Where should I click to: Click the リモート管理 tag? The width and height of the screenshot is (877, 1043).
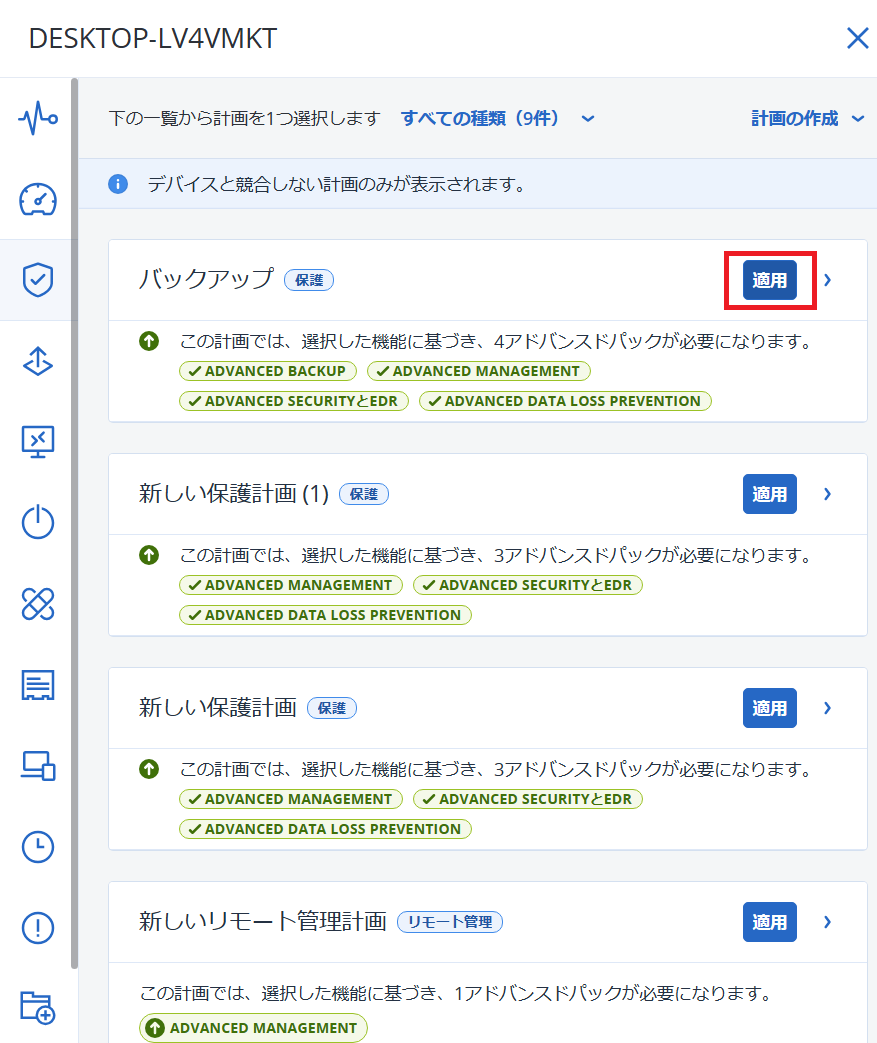[450, 922]
